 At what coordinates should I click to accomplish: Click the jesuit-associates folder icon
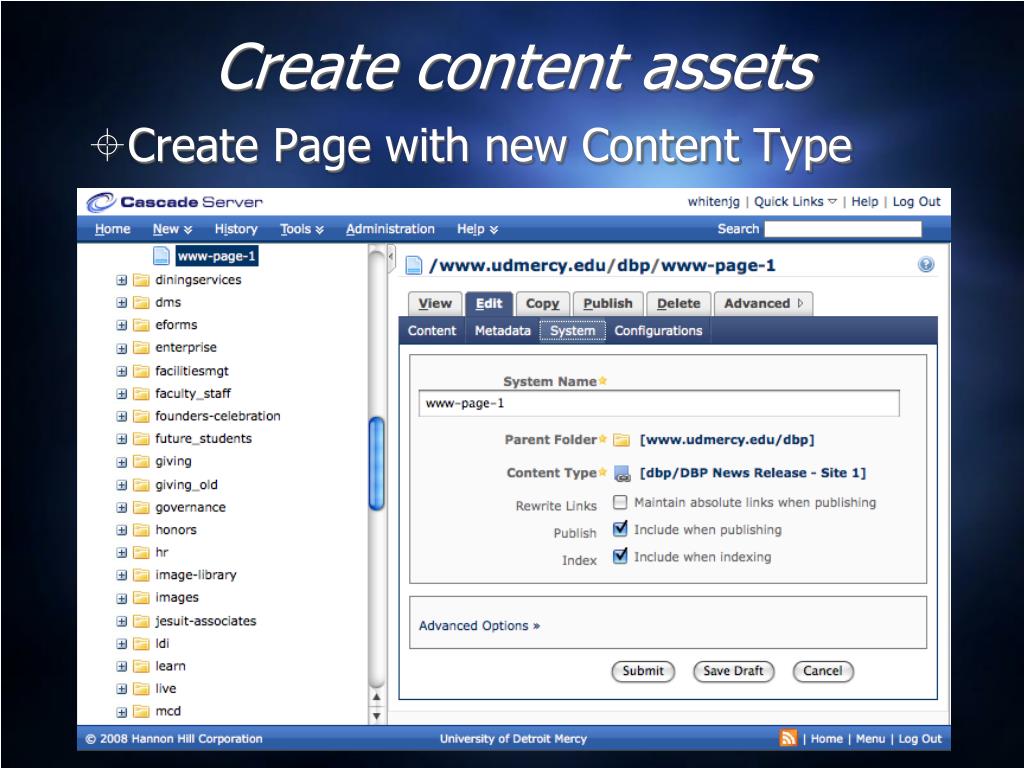[141, 621]
